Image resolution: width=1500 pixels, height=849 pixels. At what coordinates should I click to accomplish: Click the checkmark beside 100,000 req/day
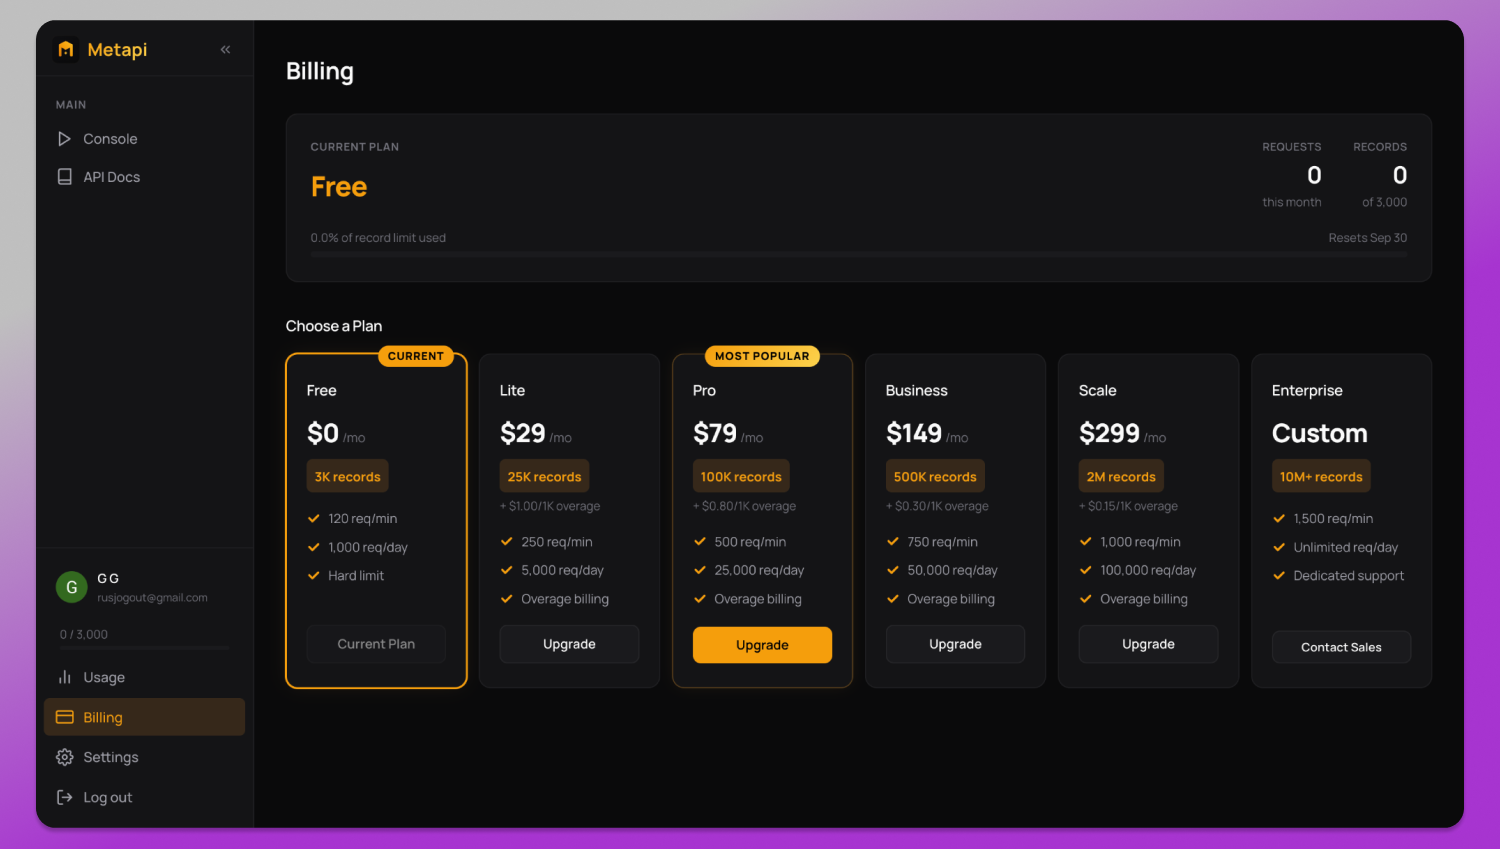coord(1086,570)
